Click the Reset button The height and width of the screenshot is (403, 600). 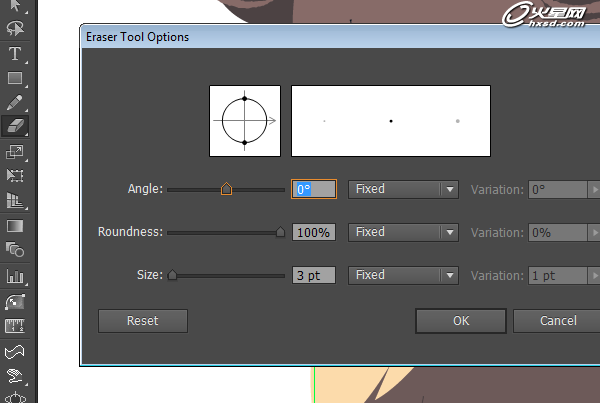tap(143, 321)
